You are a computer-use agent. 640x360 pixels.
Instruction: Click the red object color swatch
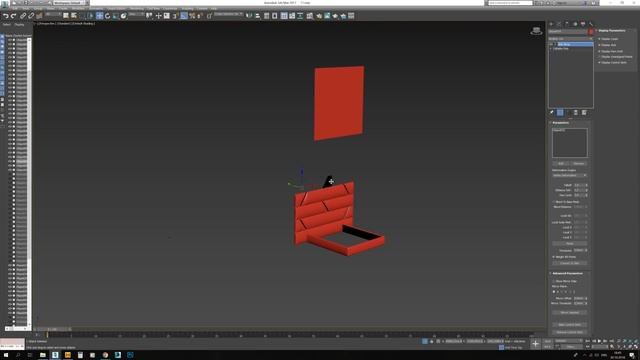click(x=591, y=31)
